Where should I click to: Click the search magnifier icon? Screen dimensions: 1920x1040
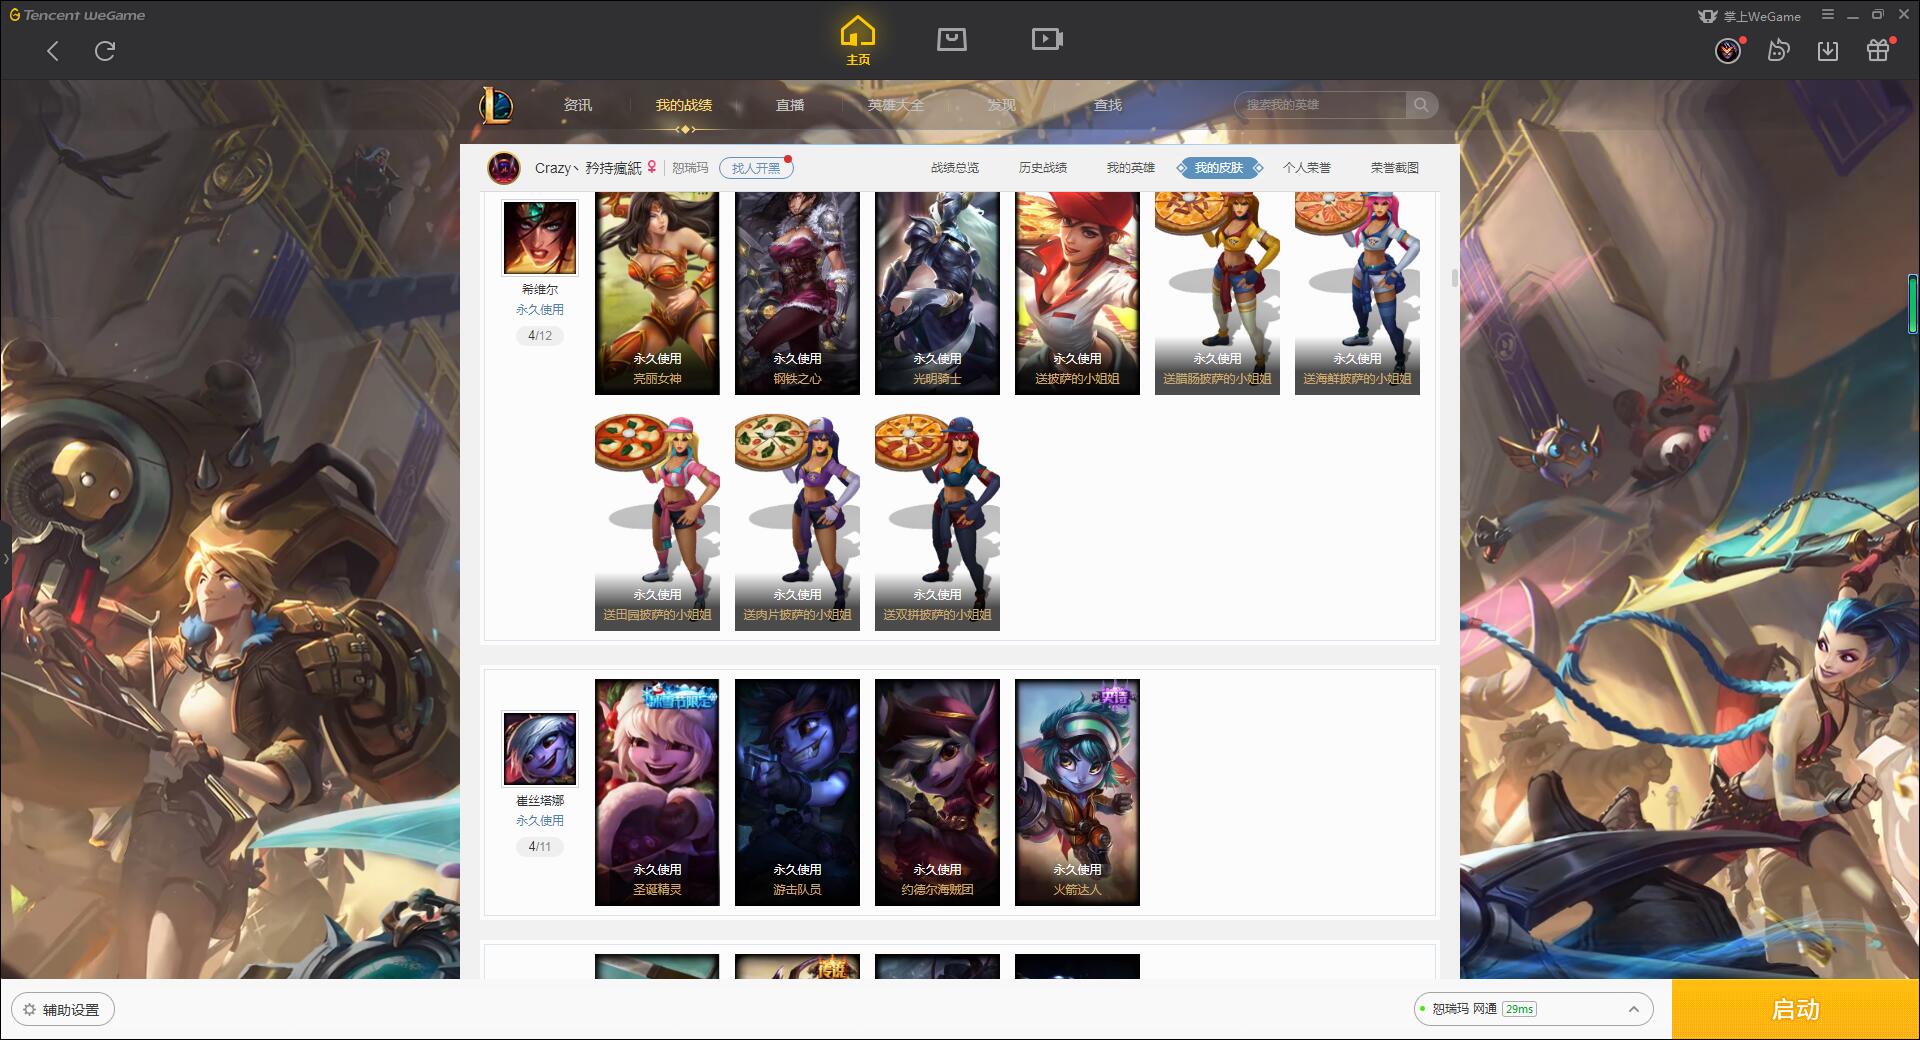point(1421,105)
